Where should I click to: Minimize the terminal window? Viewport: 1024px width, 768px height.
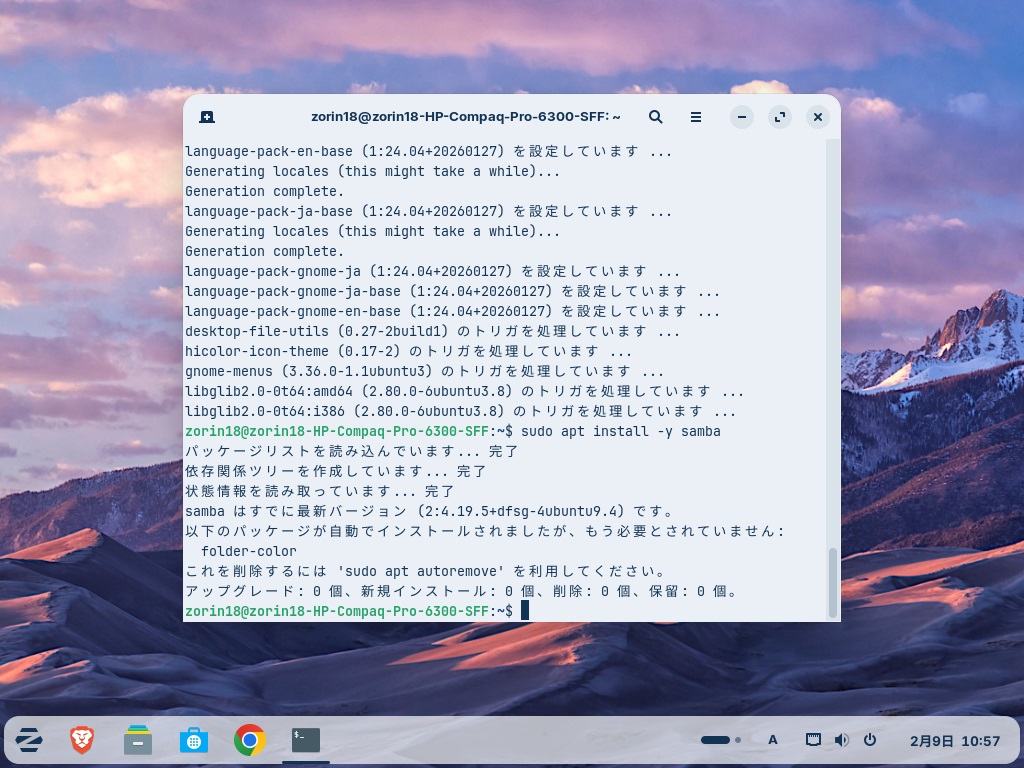742,117
